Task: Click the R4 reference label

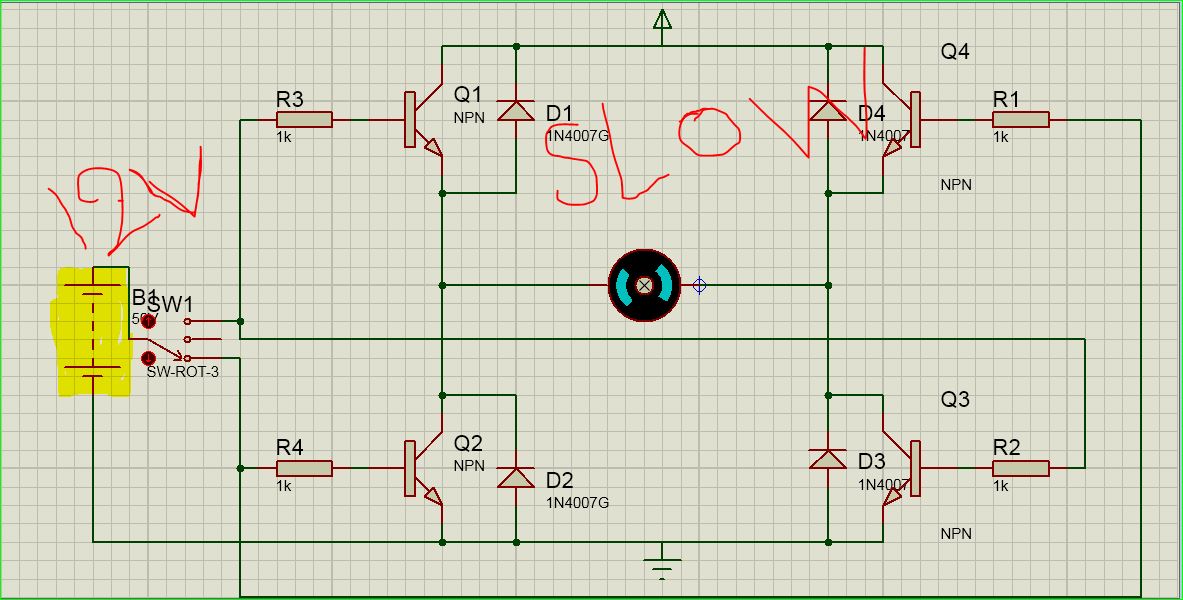Action: (x=290, y=448)
